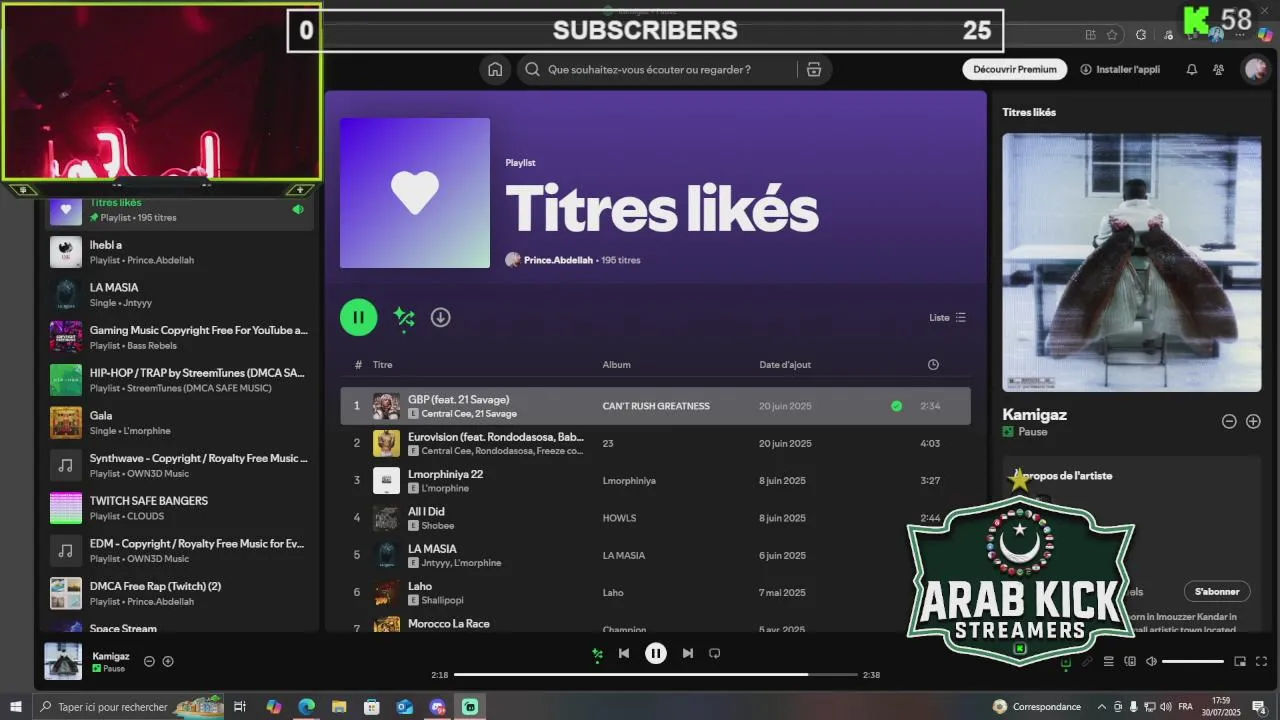Open the CAN'T RUSH GREATNESS album link
This screenshot has height=720, width=1280.
click(656, 406)
